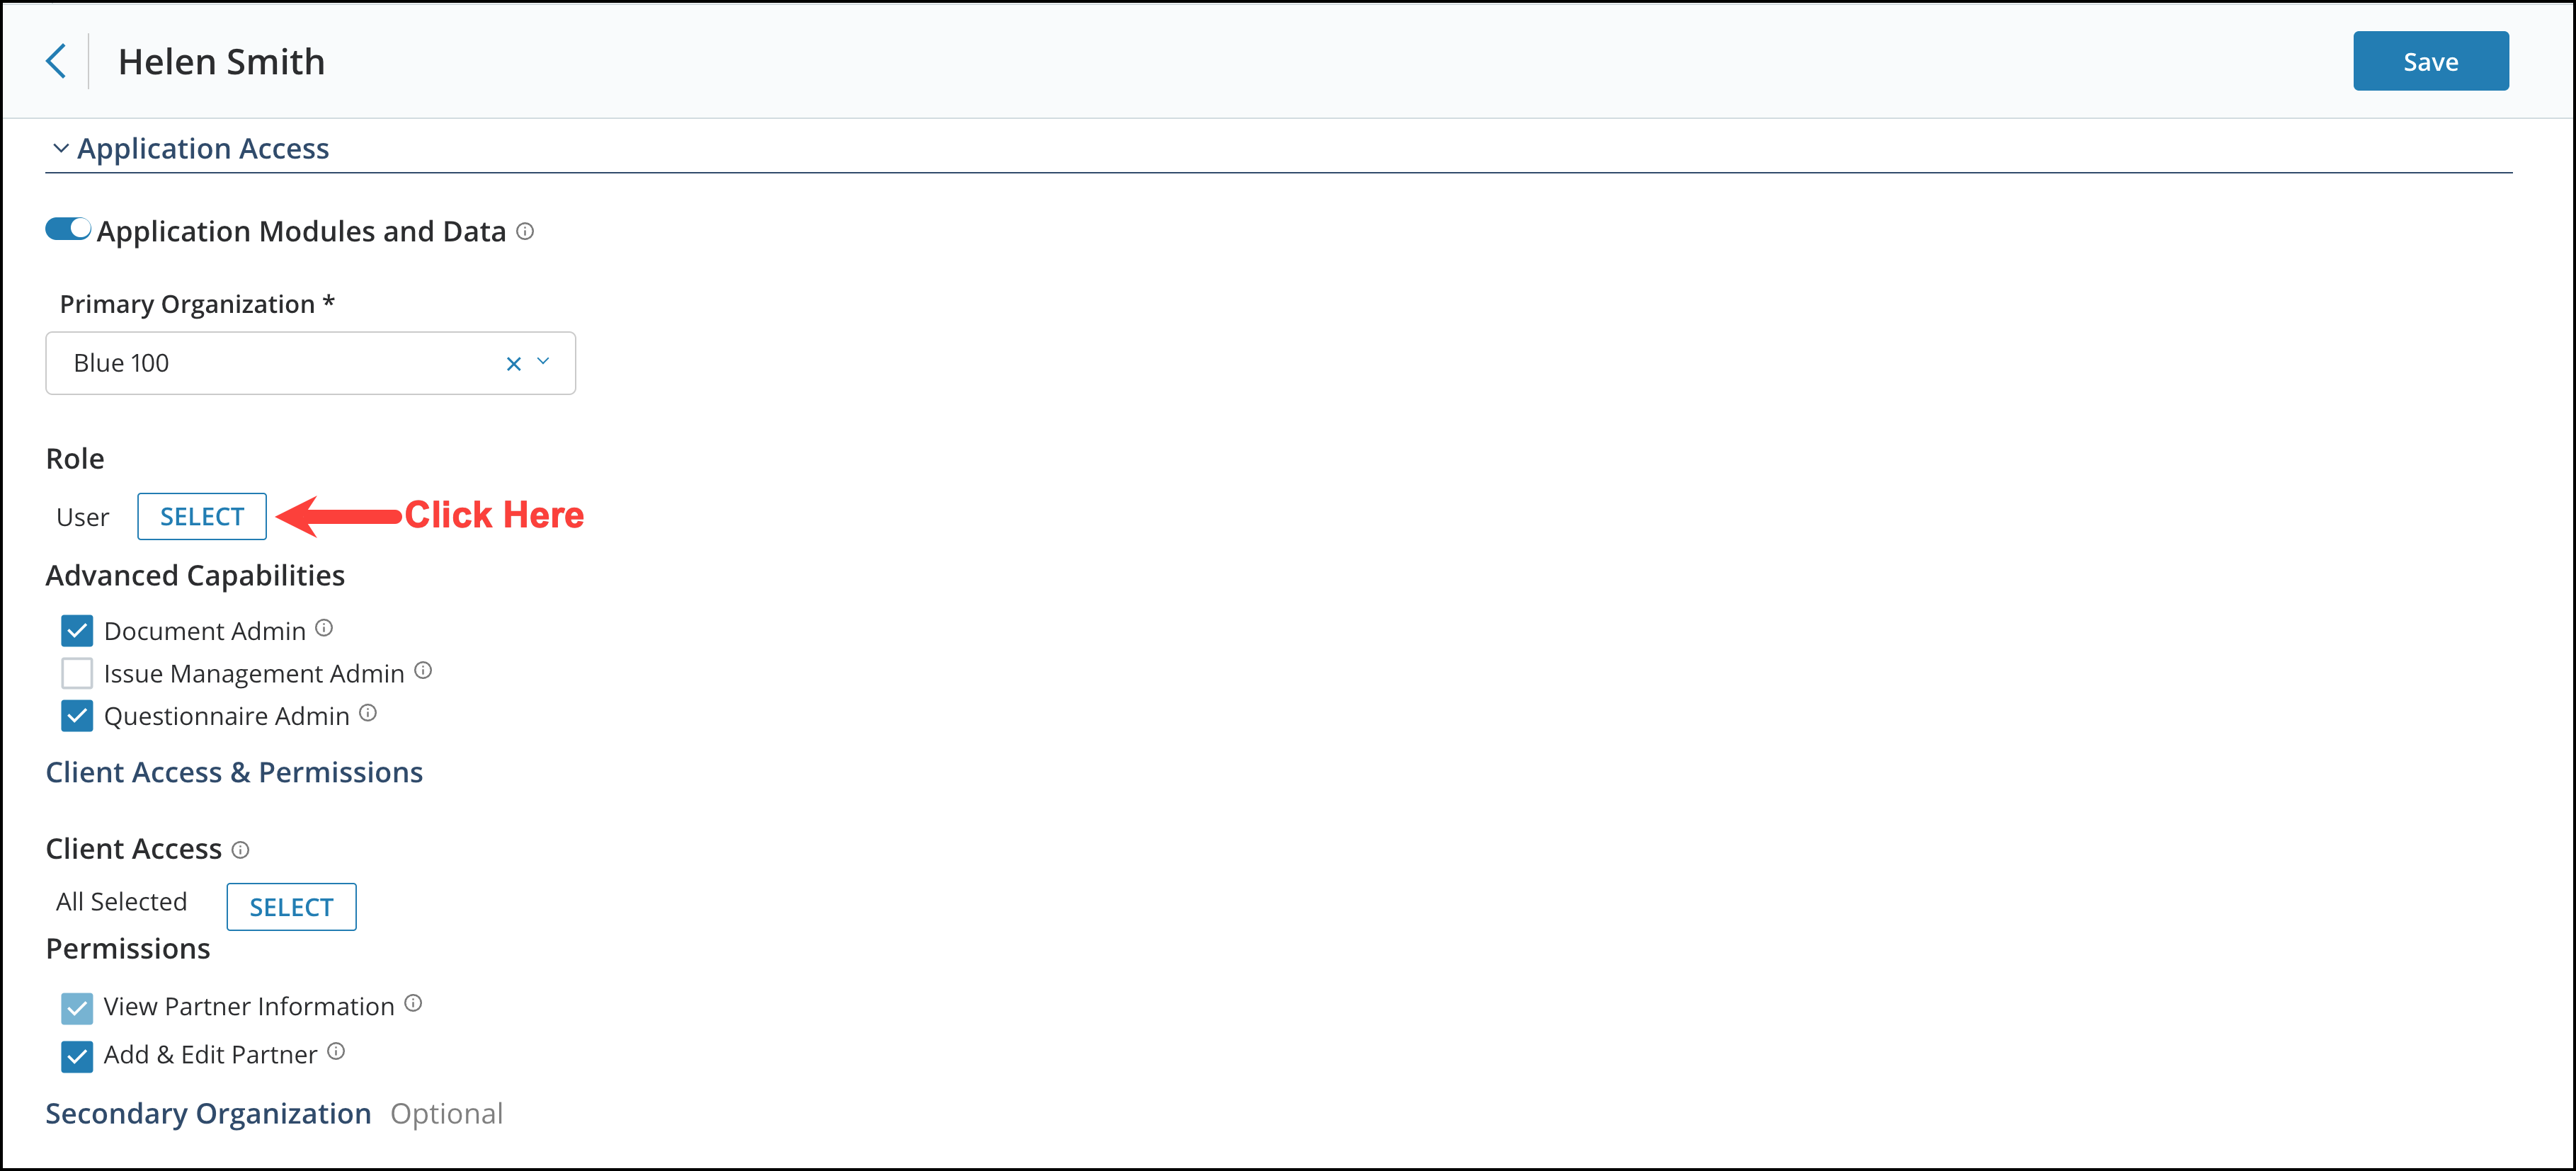Click info icon next to Application Modules and Data
This screenshot has width=2576, height=1171.
tap(525, 231)
